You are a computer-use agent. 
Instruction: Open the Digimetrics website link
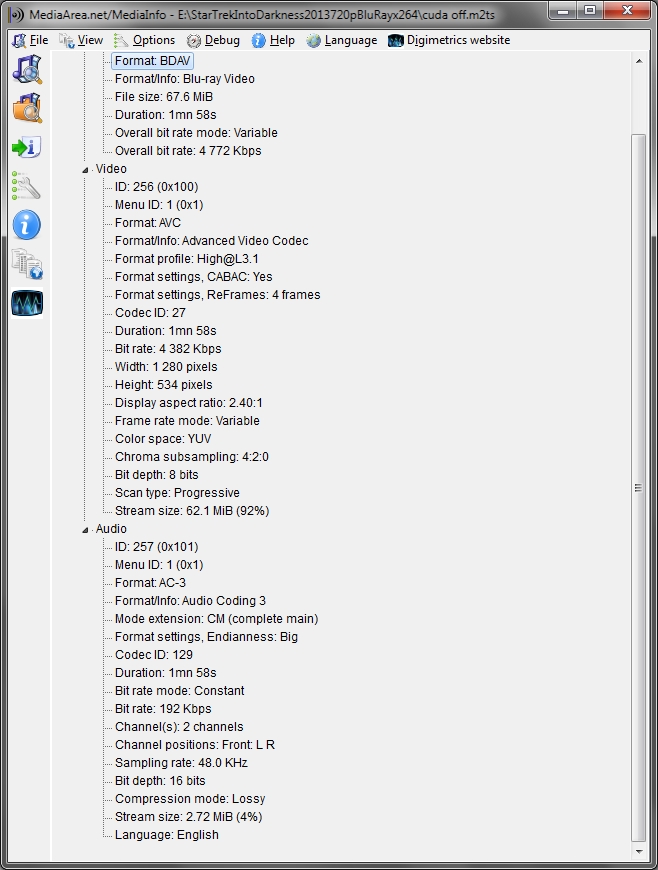(449, 40)
